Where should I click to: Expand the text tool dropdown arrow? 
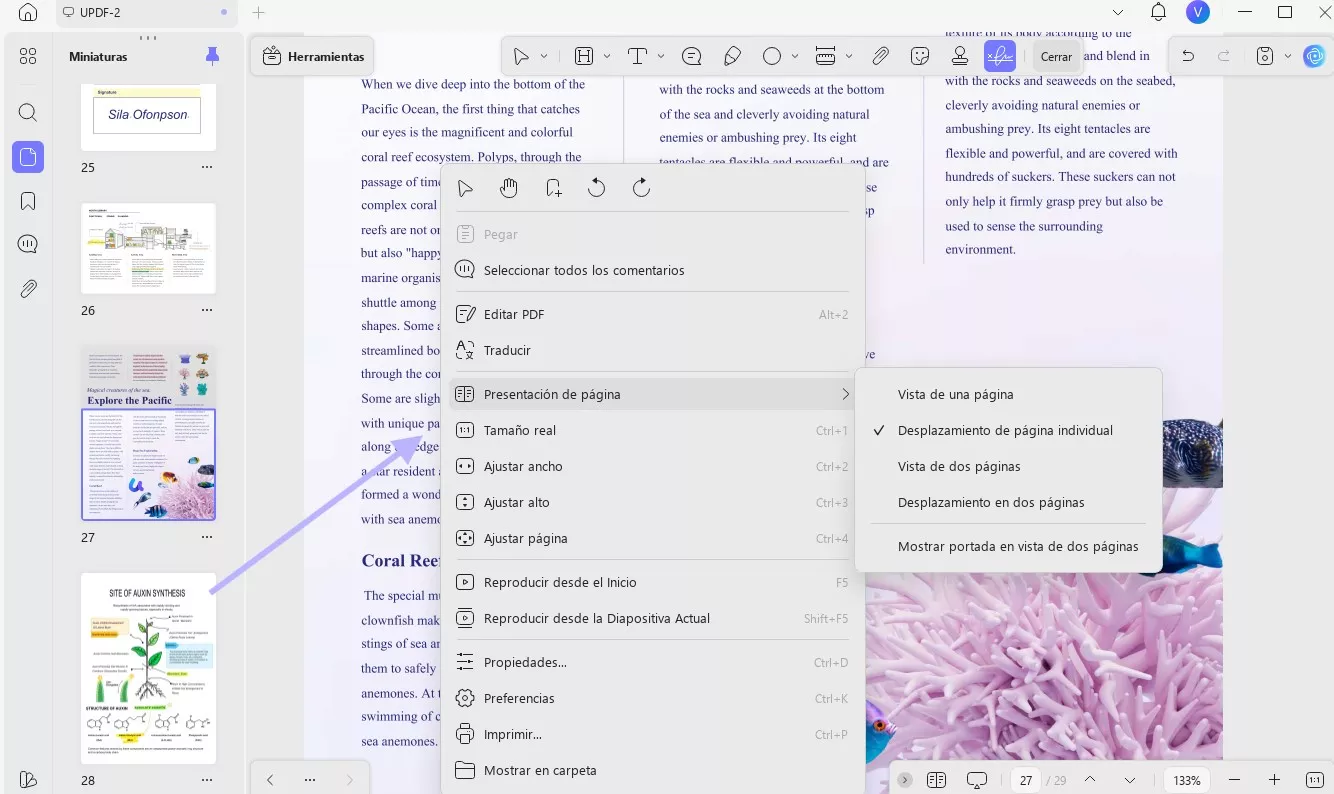tap(660, 56)
